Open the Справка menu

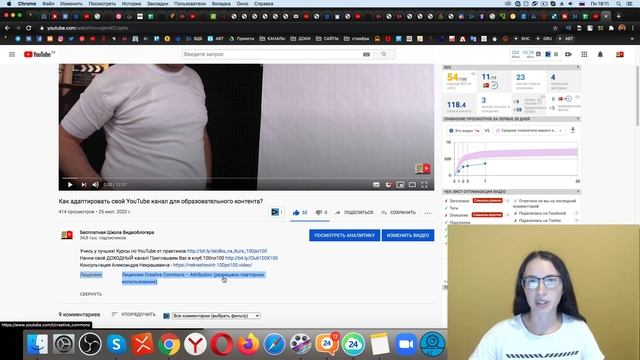coord(264,4)
